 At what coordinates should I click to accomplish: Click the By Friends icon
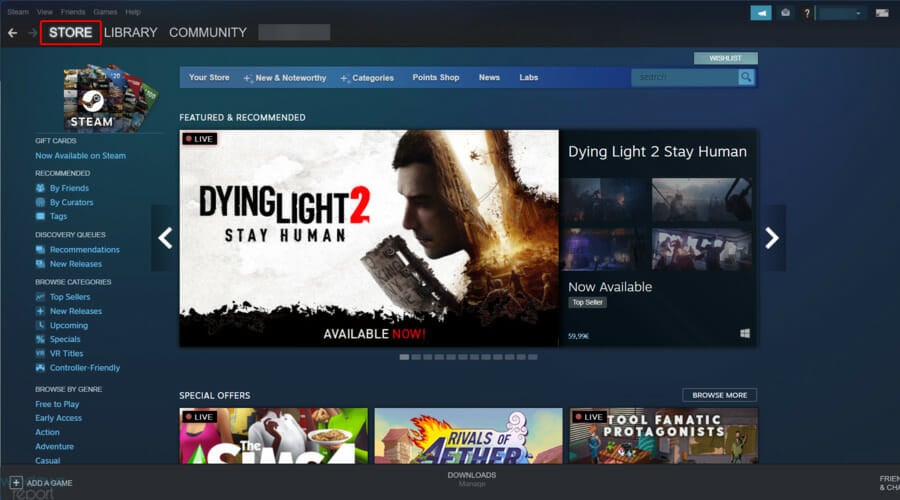coord(40,188)
